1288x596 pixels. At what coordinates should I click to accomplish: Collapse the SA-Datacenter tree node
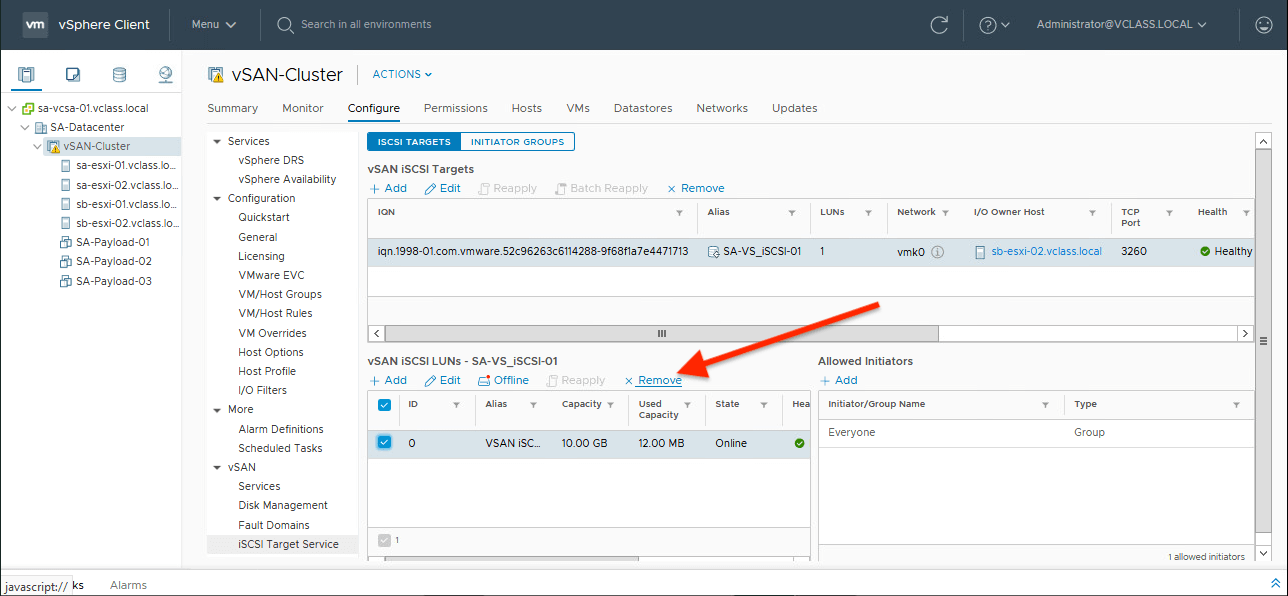click(x=24, y=127)
